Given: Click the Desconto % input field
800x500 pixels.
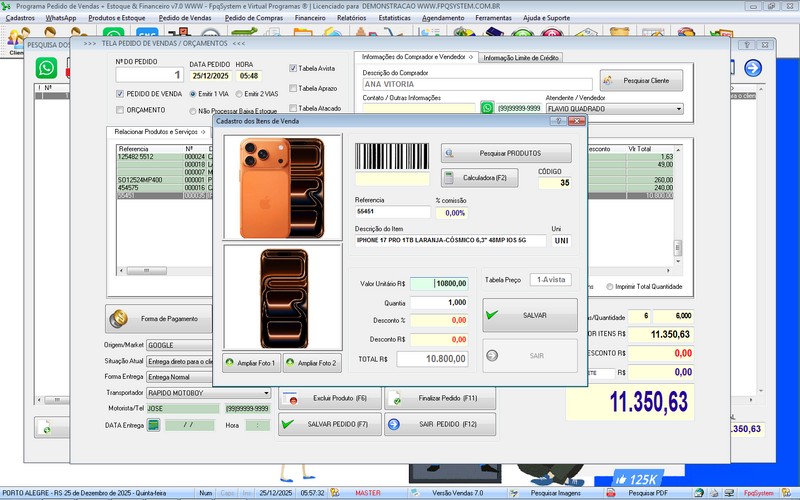Looking at the screenshot, I should point(439,320).
